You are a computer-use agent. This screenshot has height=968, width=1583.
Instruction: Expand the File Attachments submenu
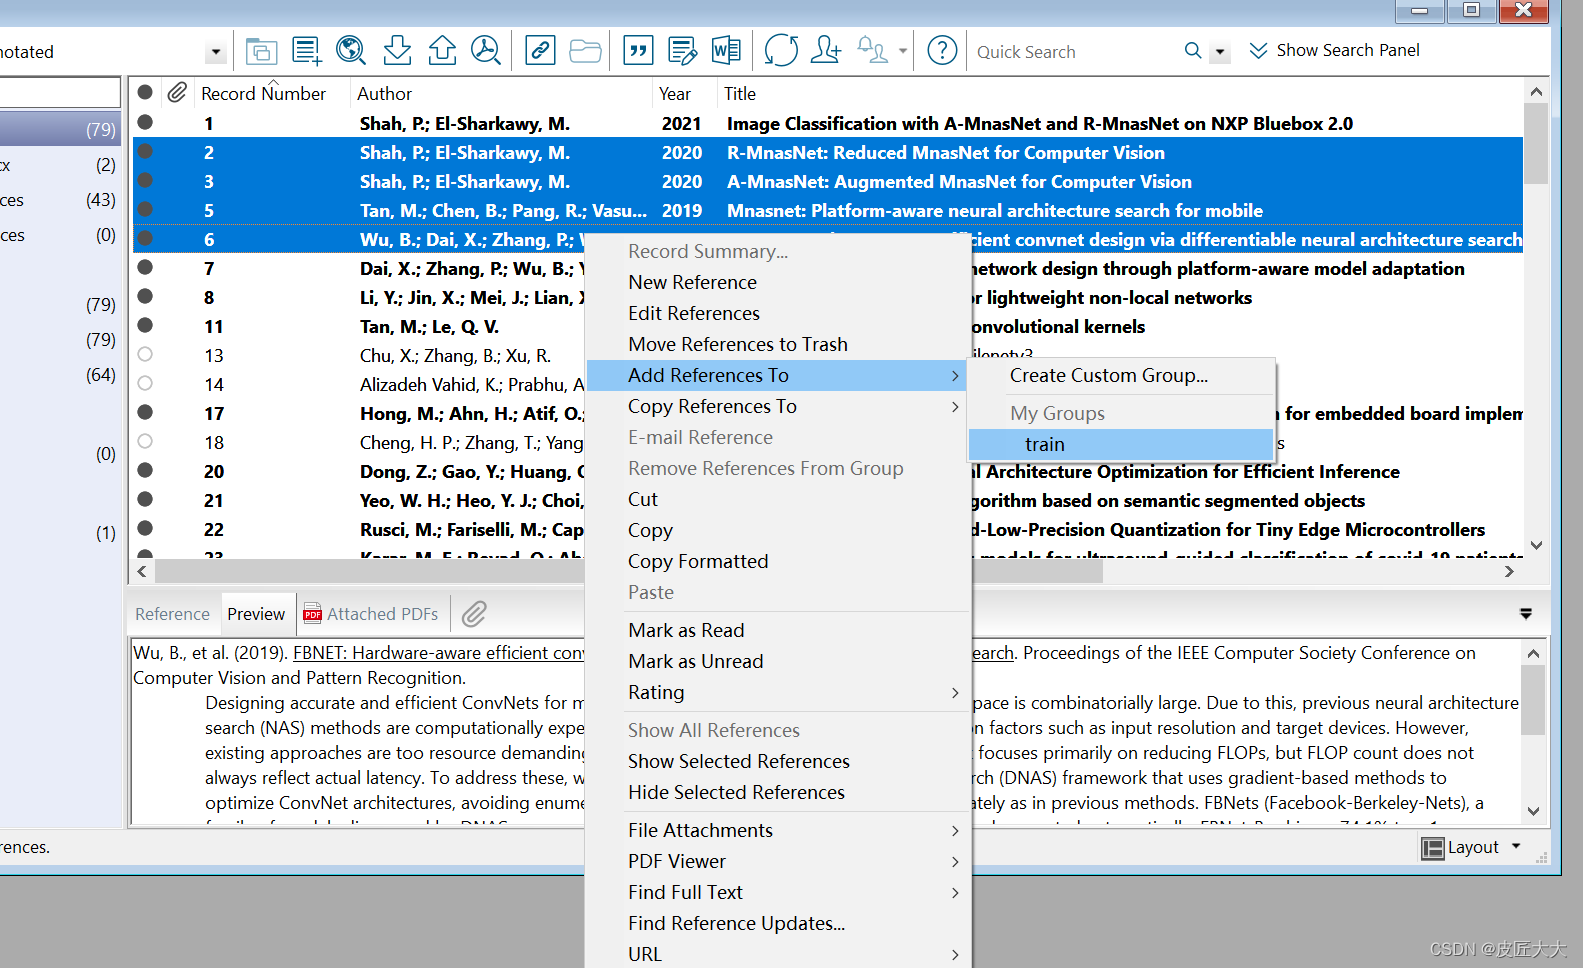(777, 830)
